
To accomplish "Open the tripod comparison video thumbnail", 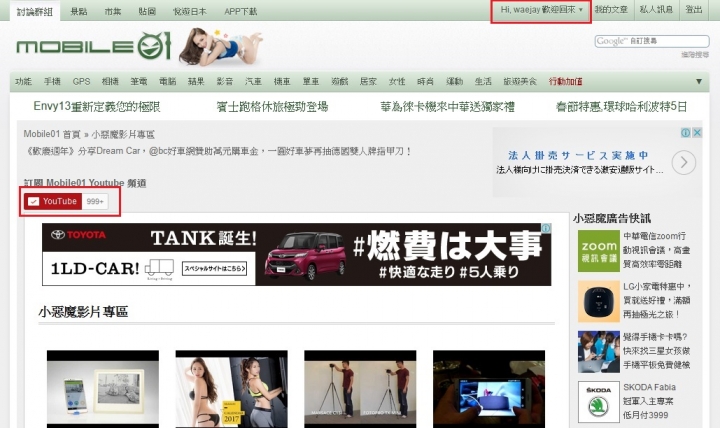I will [360, 389].
